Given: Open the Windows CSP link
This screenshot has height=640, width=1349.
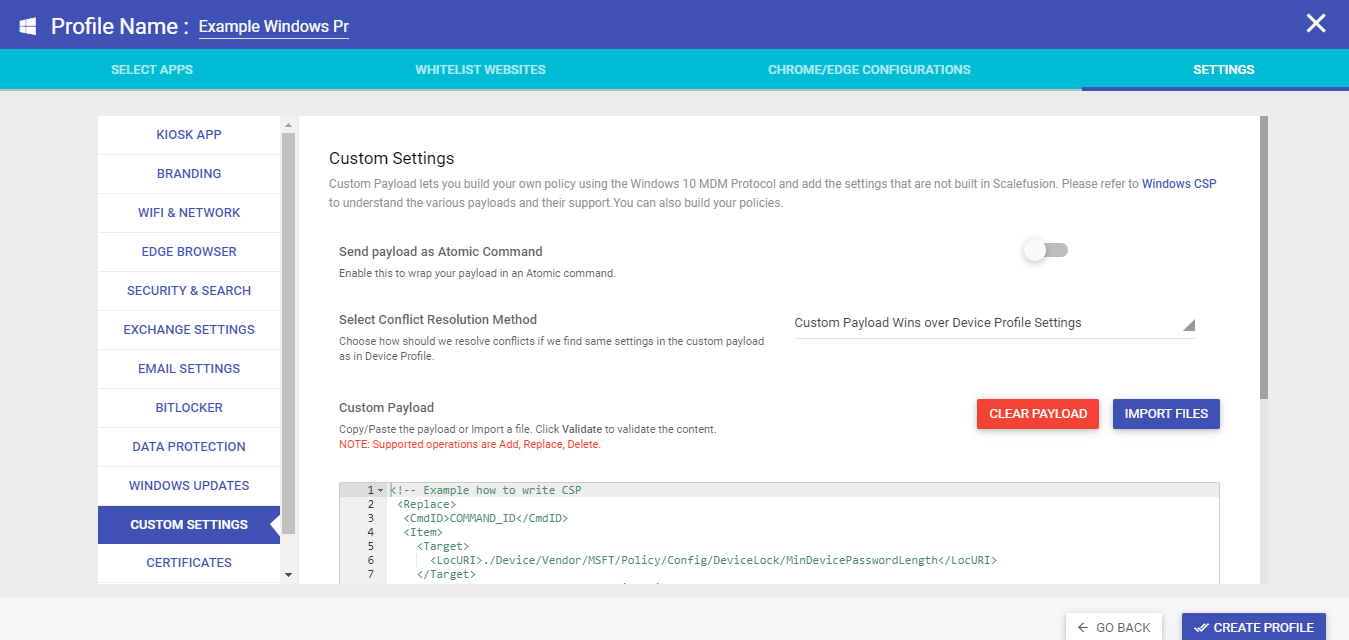Looking at the screenshot, I should tap(1179, 184).
